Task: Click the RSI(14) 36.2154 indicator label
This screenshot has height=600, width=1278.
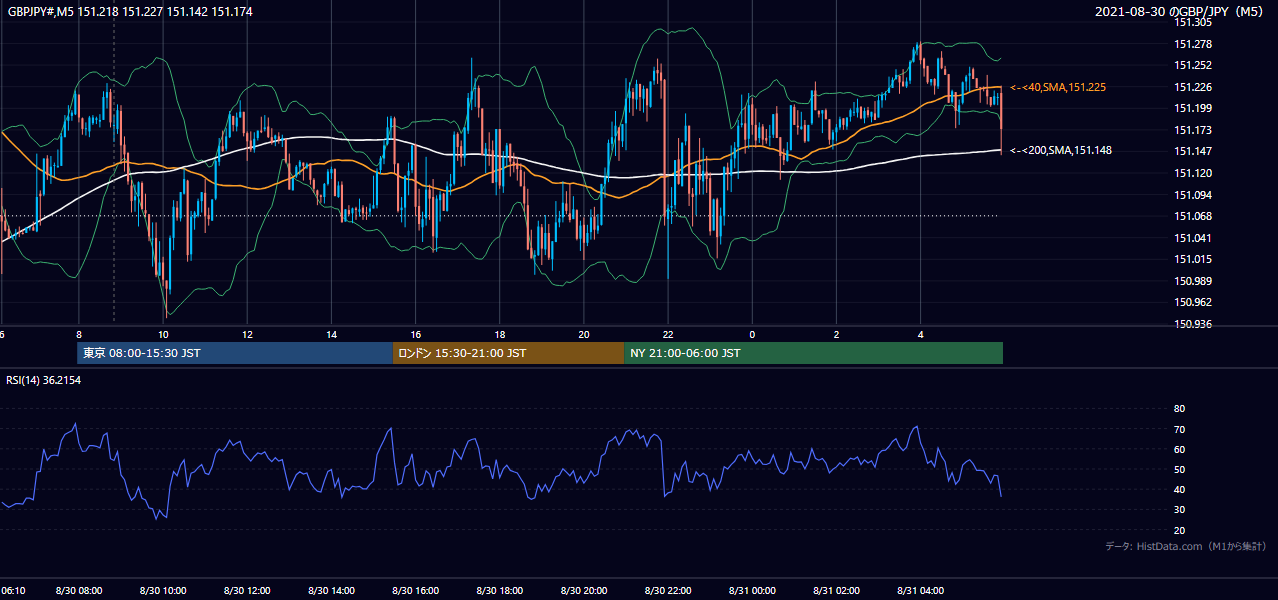Action: (44, 380)
